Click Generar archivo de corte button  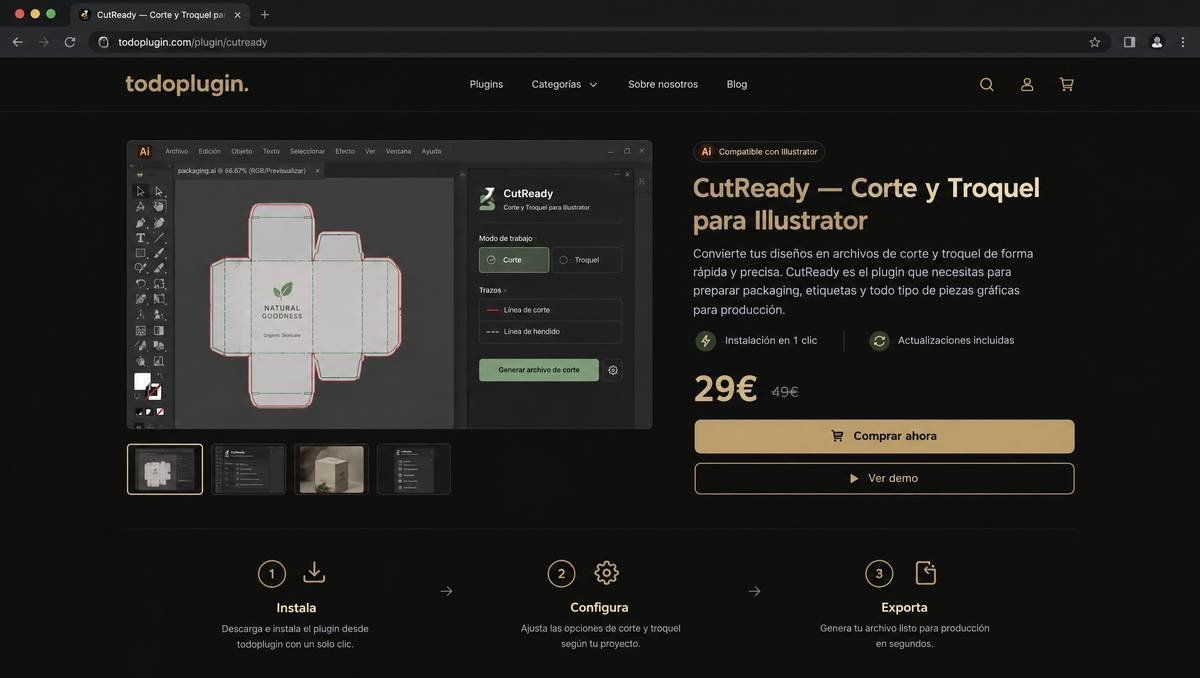click(x=539, y=370)
